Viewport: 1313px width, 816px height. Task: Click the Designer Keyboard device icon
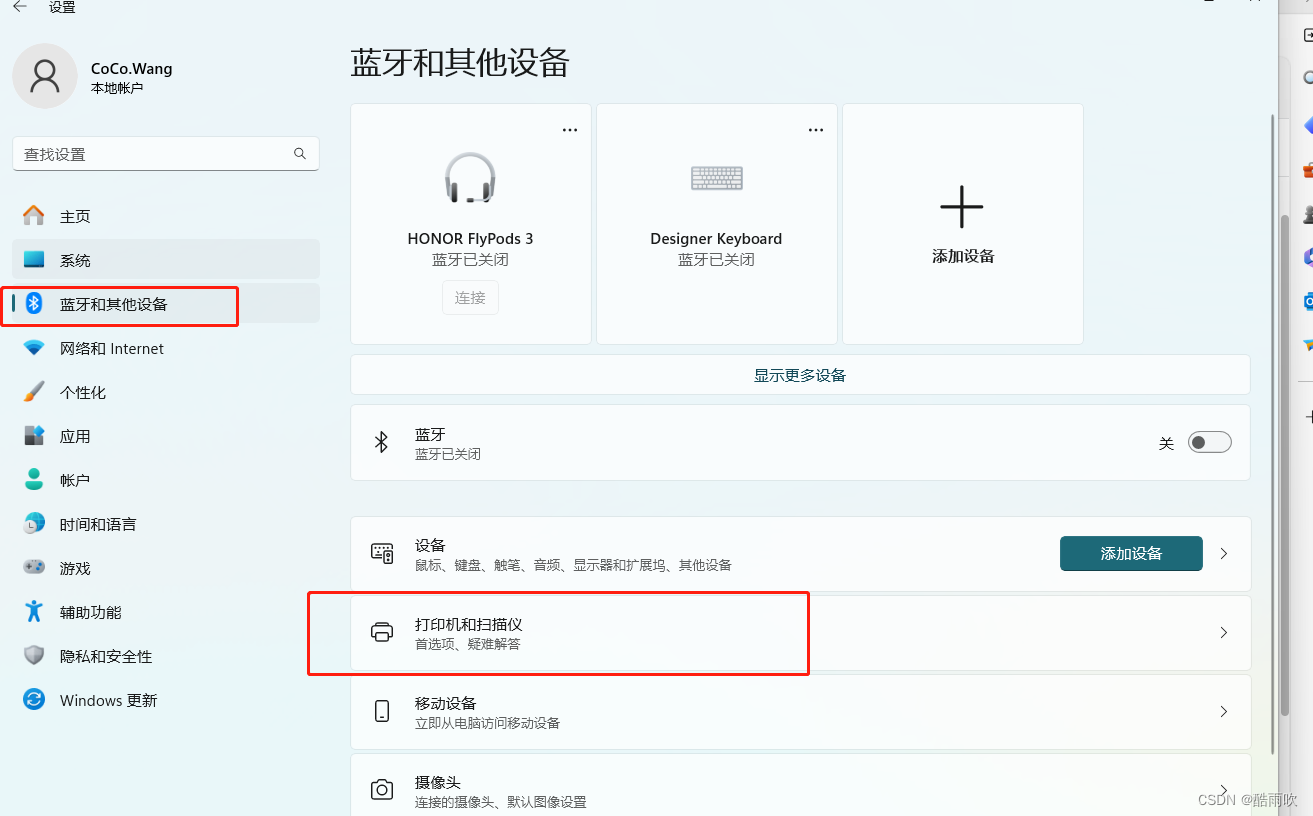point(717,178)
